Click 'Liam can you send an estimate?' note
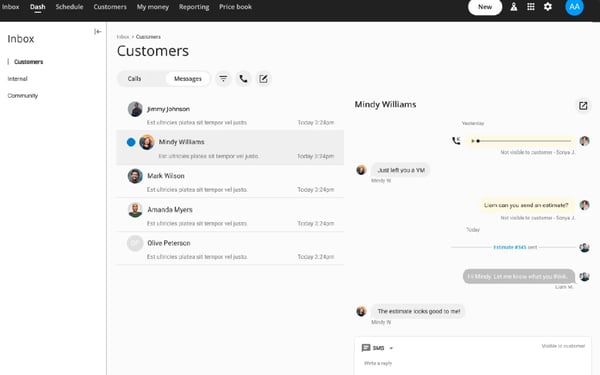Viewport: 600px width, 375px height. click(x=527, y=205)
